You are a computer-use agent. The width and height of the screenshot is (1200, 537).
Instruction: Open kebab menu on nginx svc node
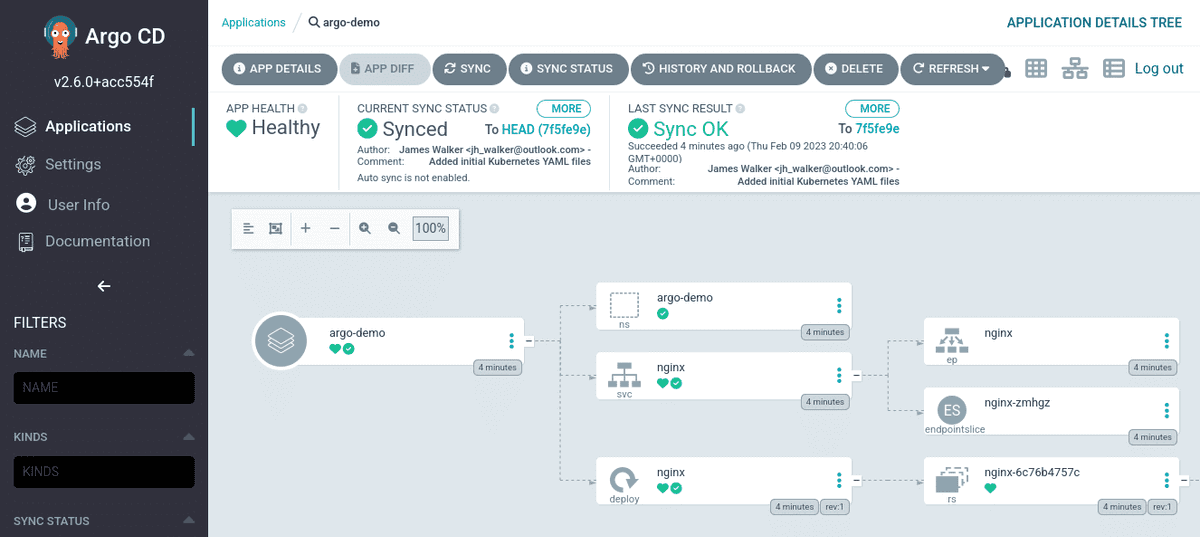[839, 376]
